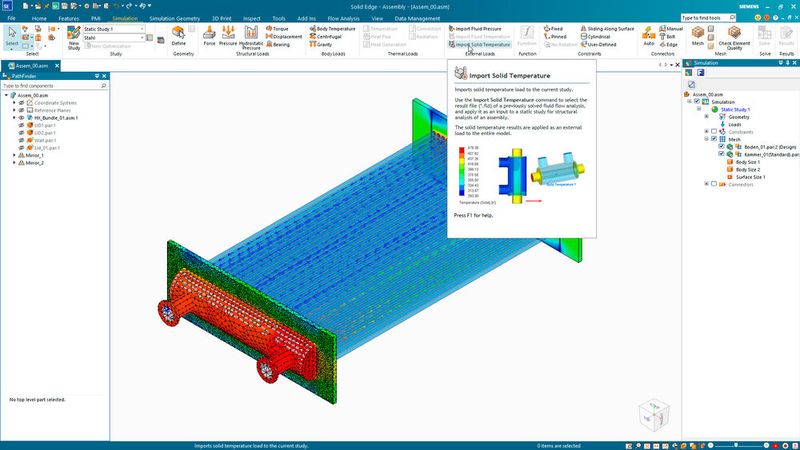Open the Mesh command

click(697, 36)
